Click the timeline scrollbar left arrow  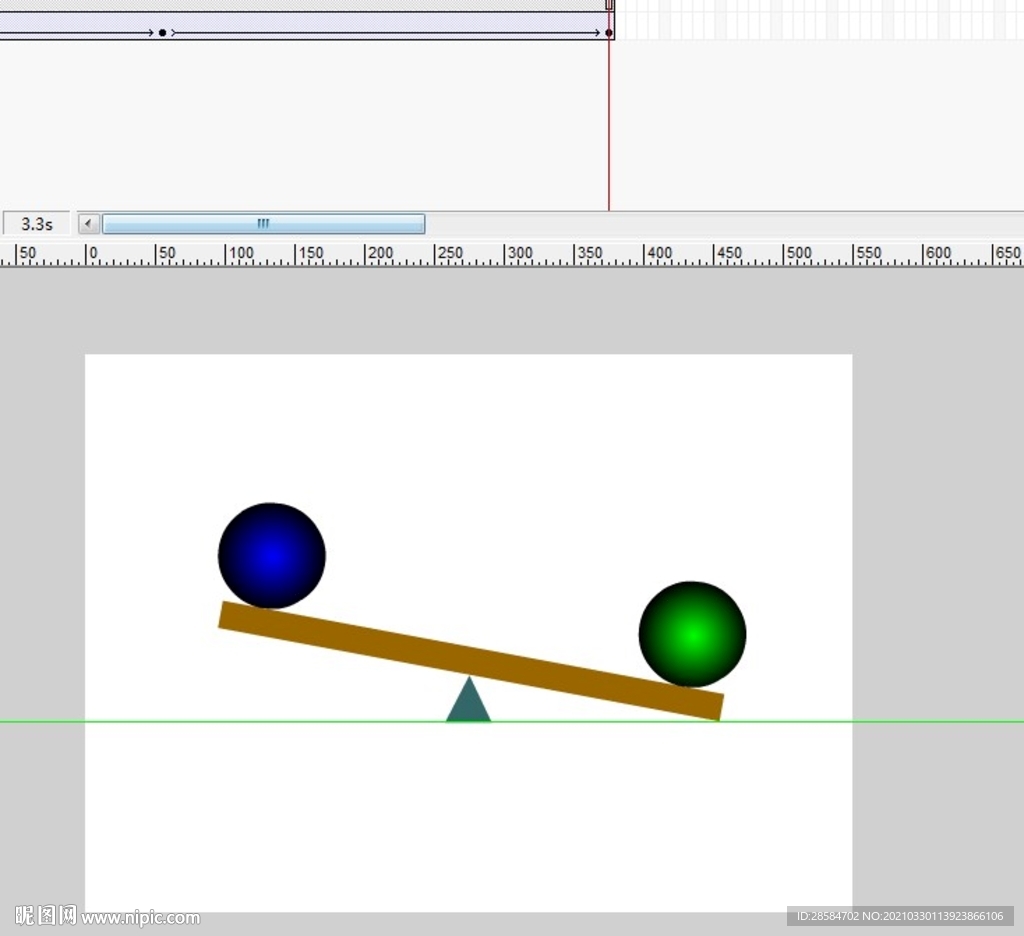pyautogui.click(x=89, y=224)
